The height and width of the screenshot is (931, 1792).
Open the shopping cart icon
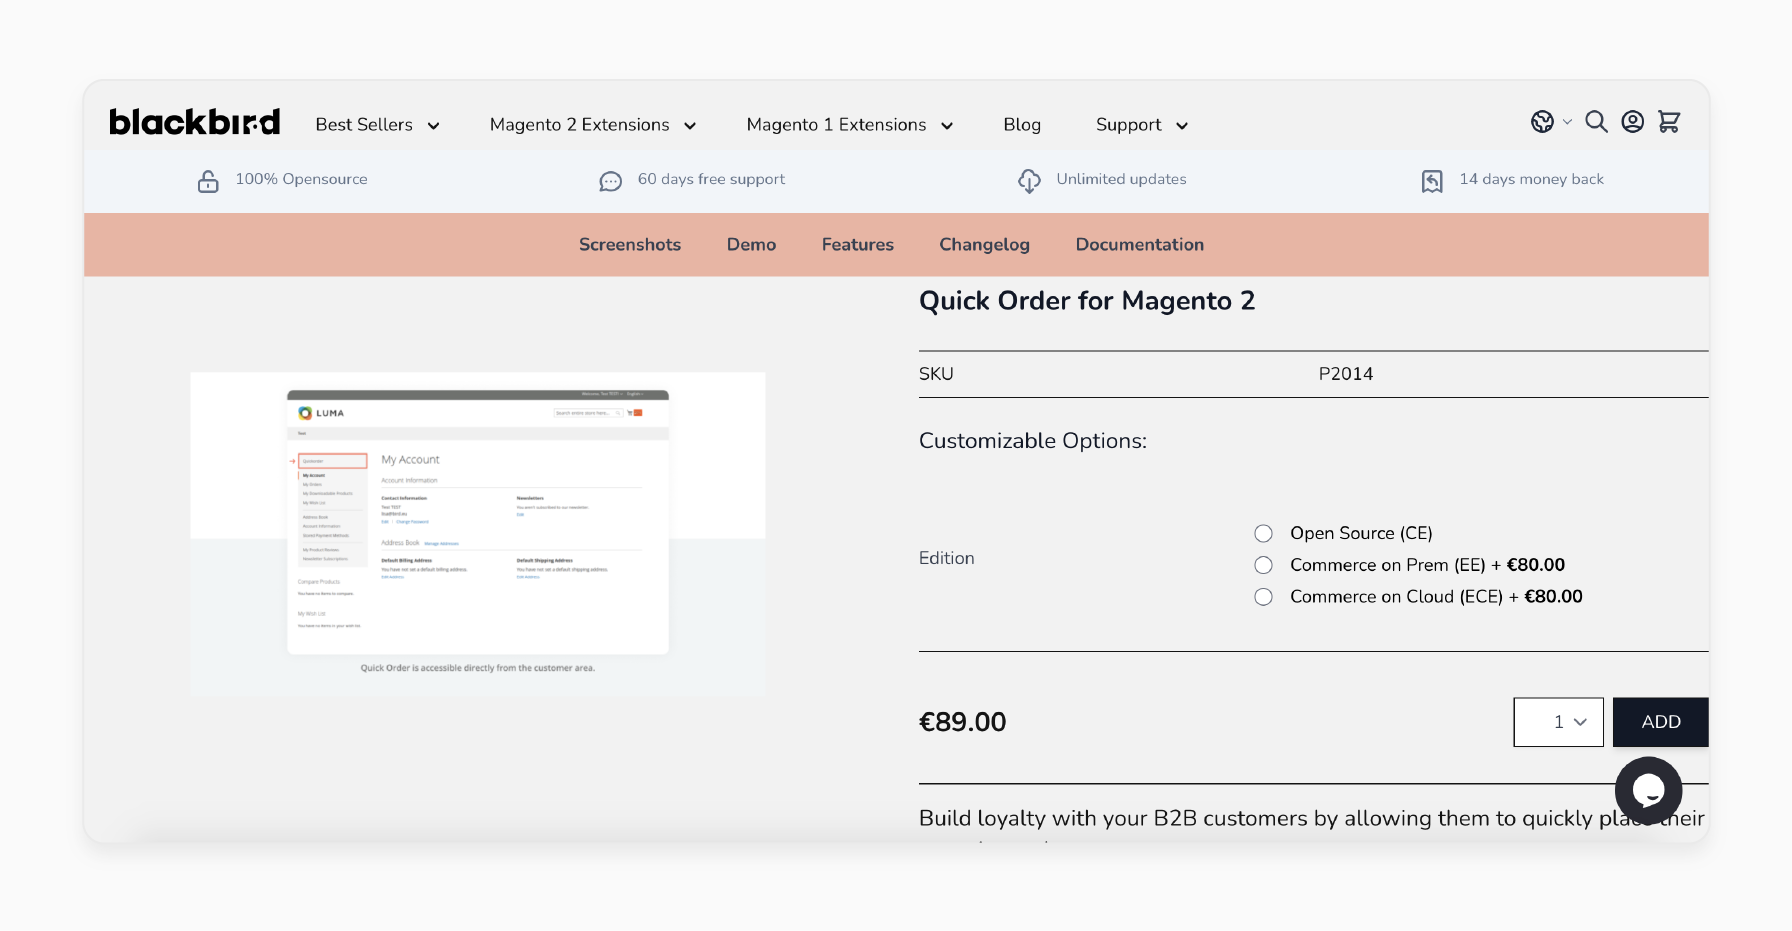(x=1669, y=122)
